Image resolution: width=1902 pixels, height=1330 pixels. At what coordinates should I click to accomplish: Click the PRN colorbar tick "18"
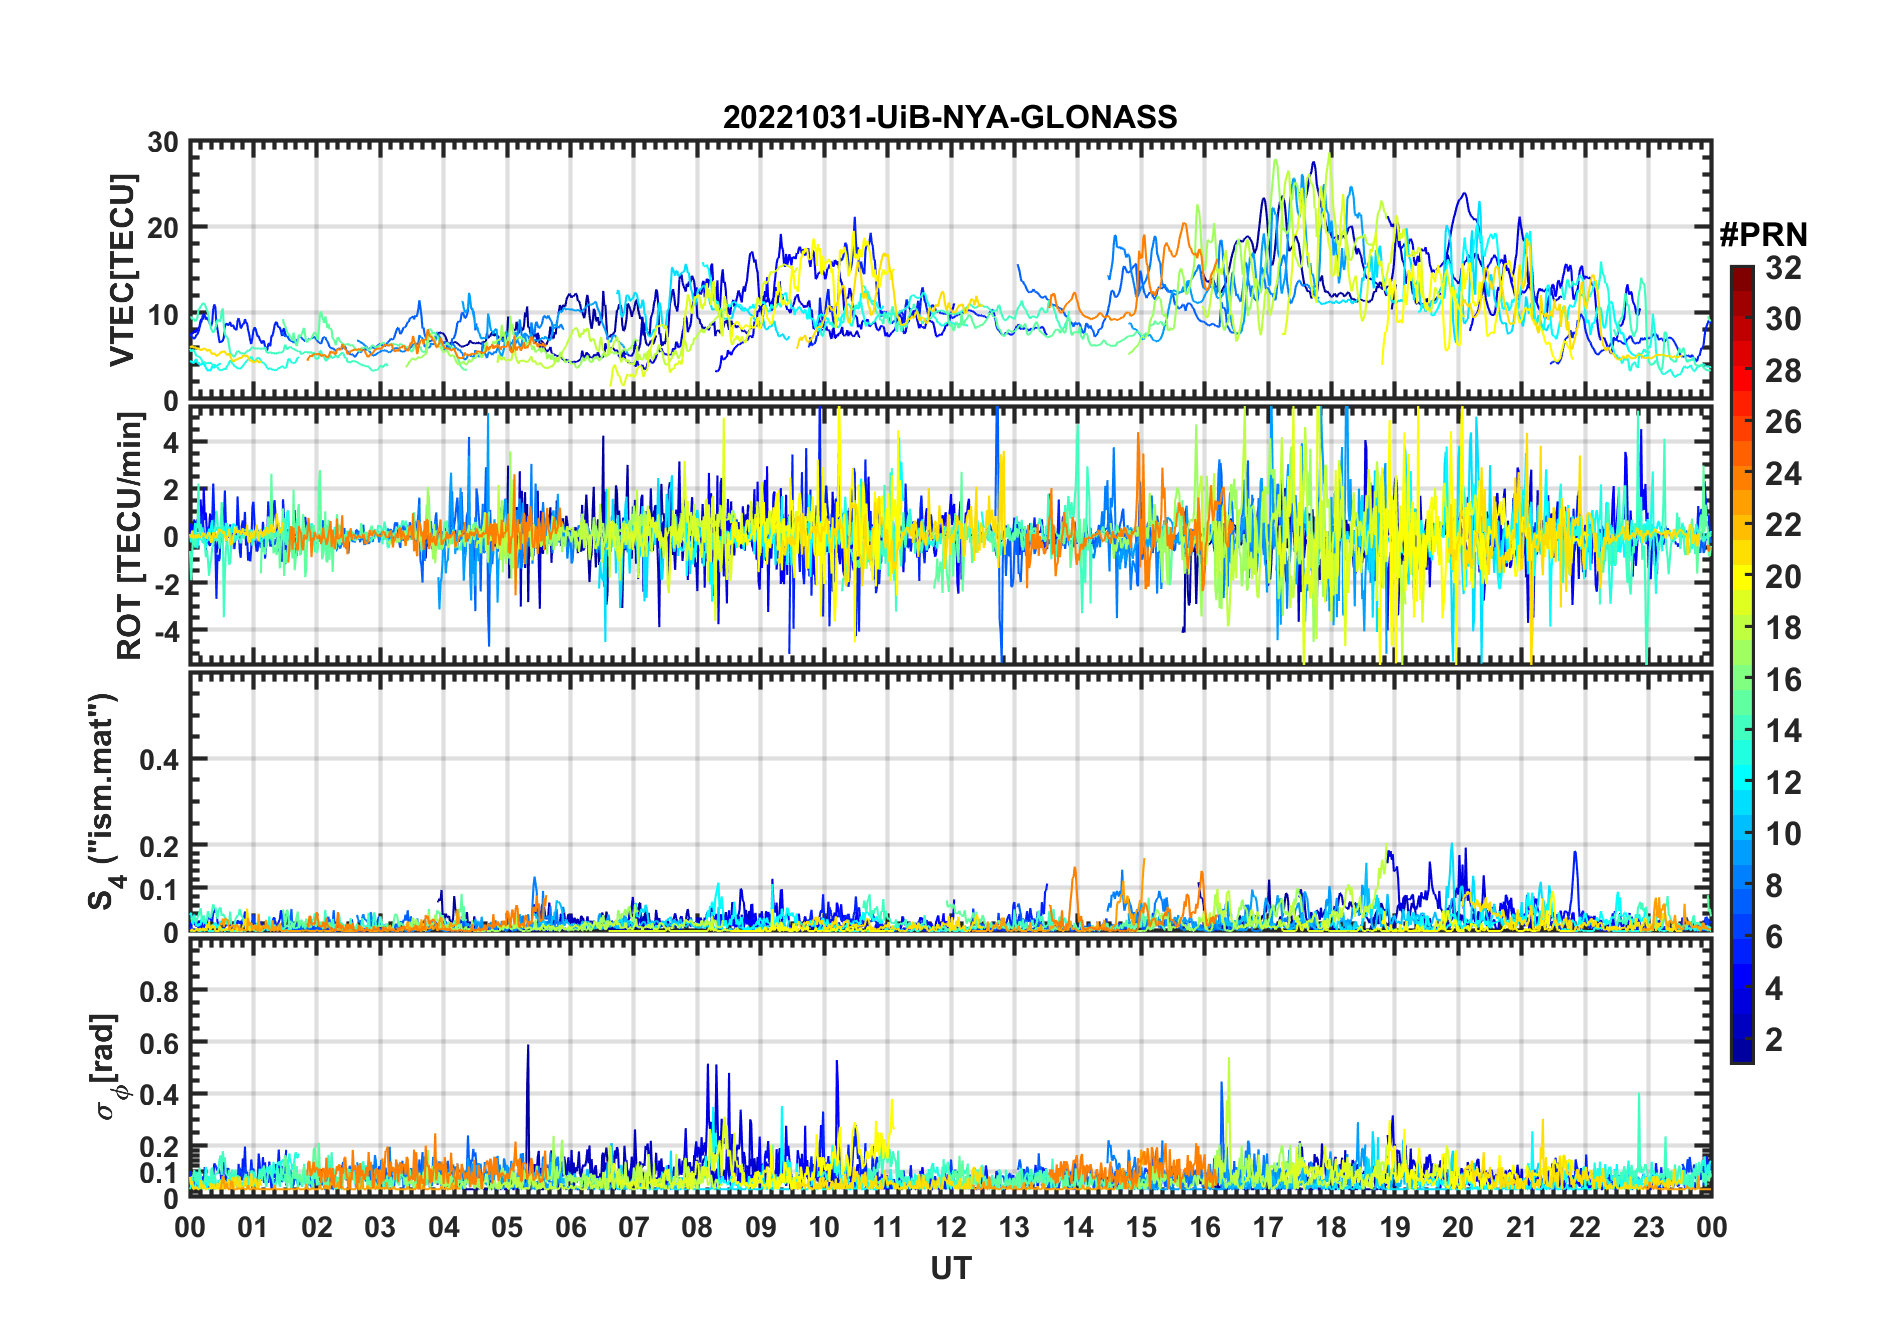(1783, 628)
